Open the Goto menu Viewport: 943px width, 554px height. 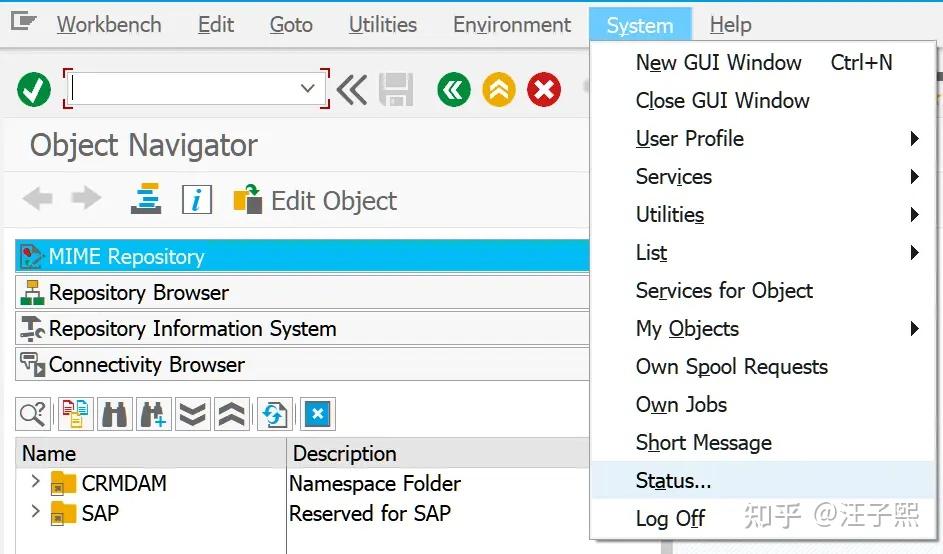[x=291, y=25]
